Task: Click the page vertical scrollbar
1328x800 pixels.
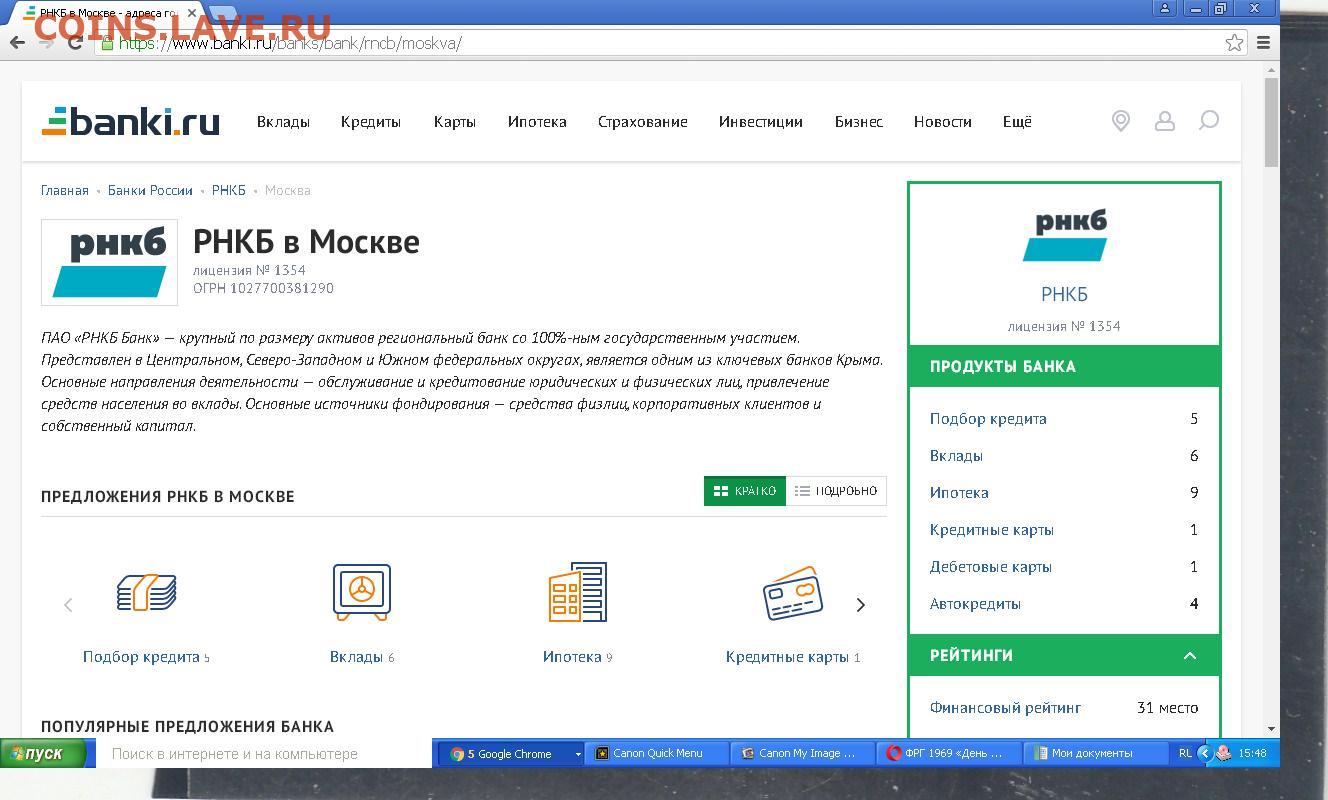Action: 1272,400
